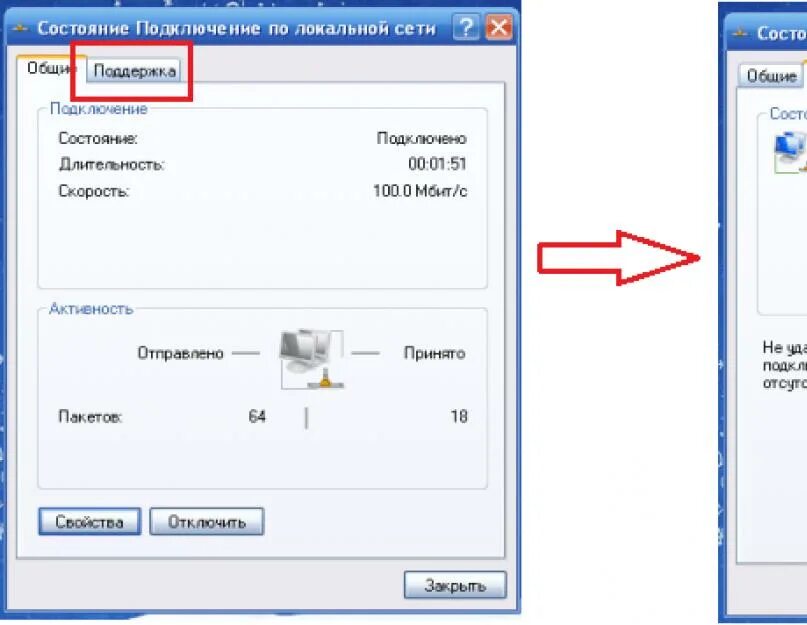Close the connection status dialog with X
The image size is (807, 625).
(499, 27)
